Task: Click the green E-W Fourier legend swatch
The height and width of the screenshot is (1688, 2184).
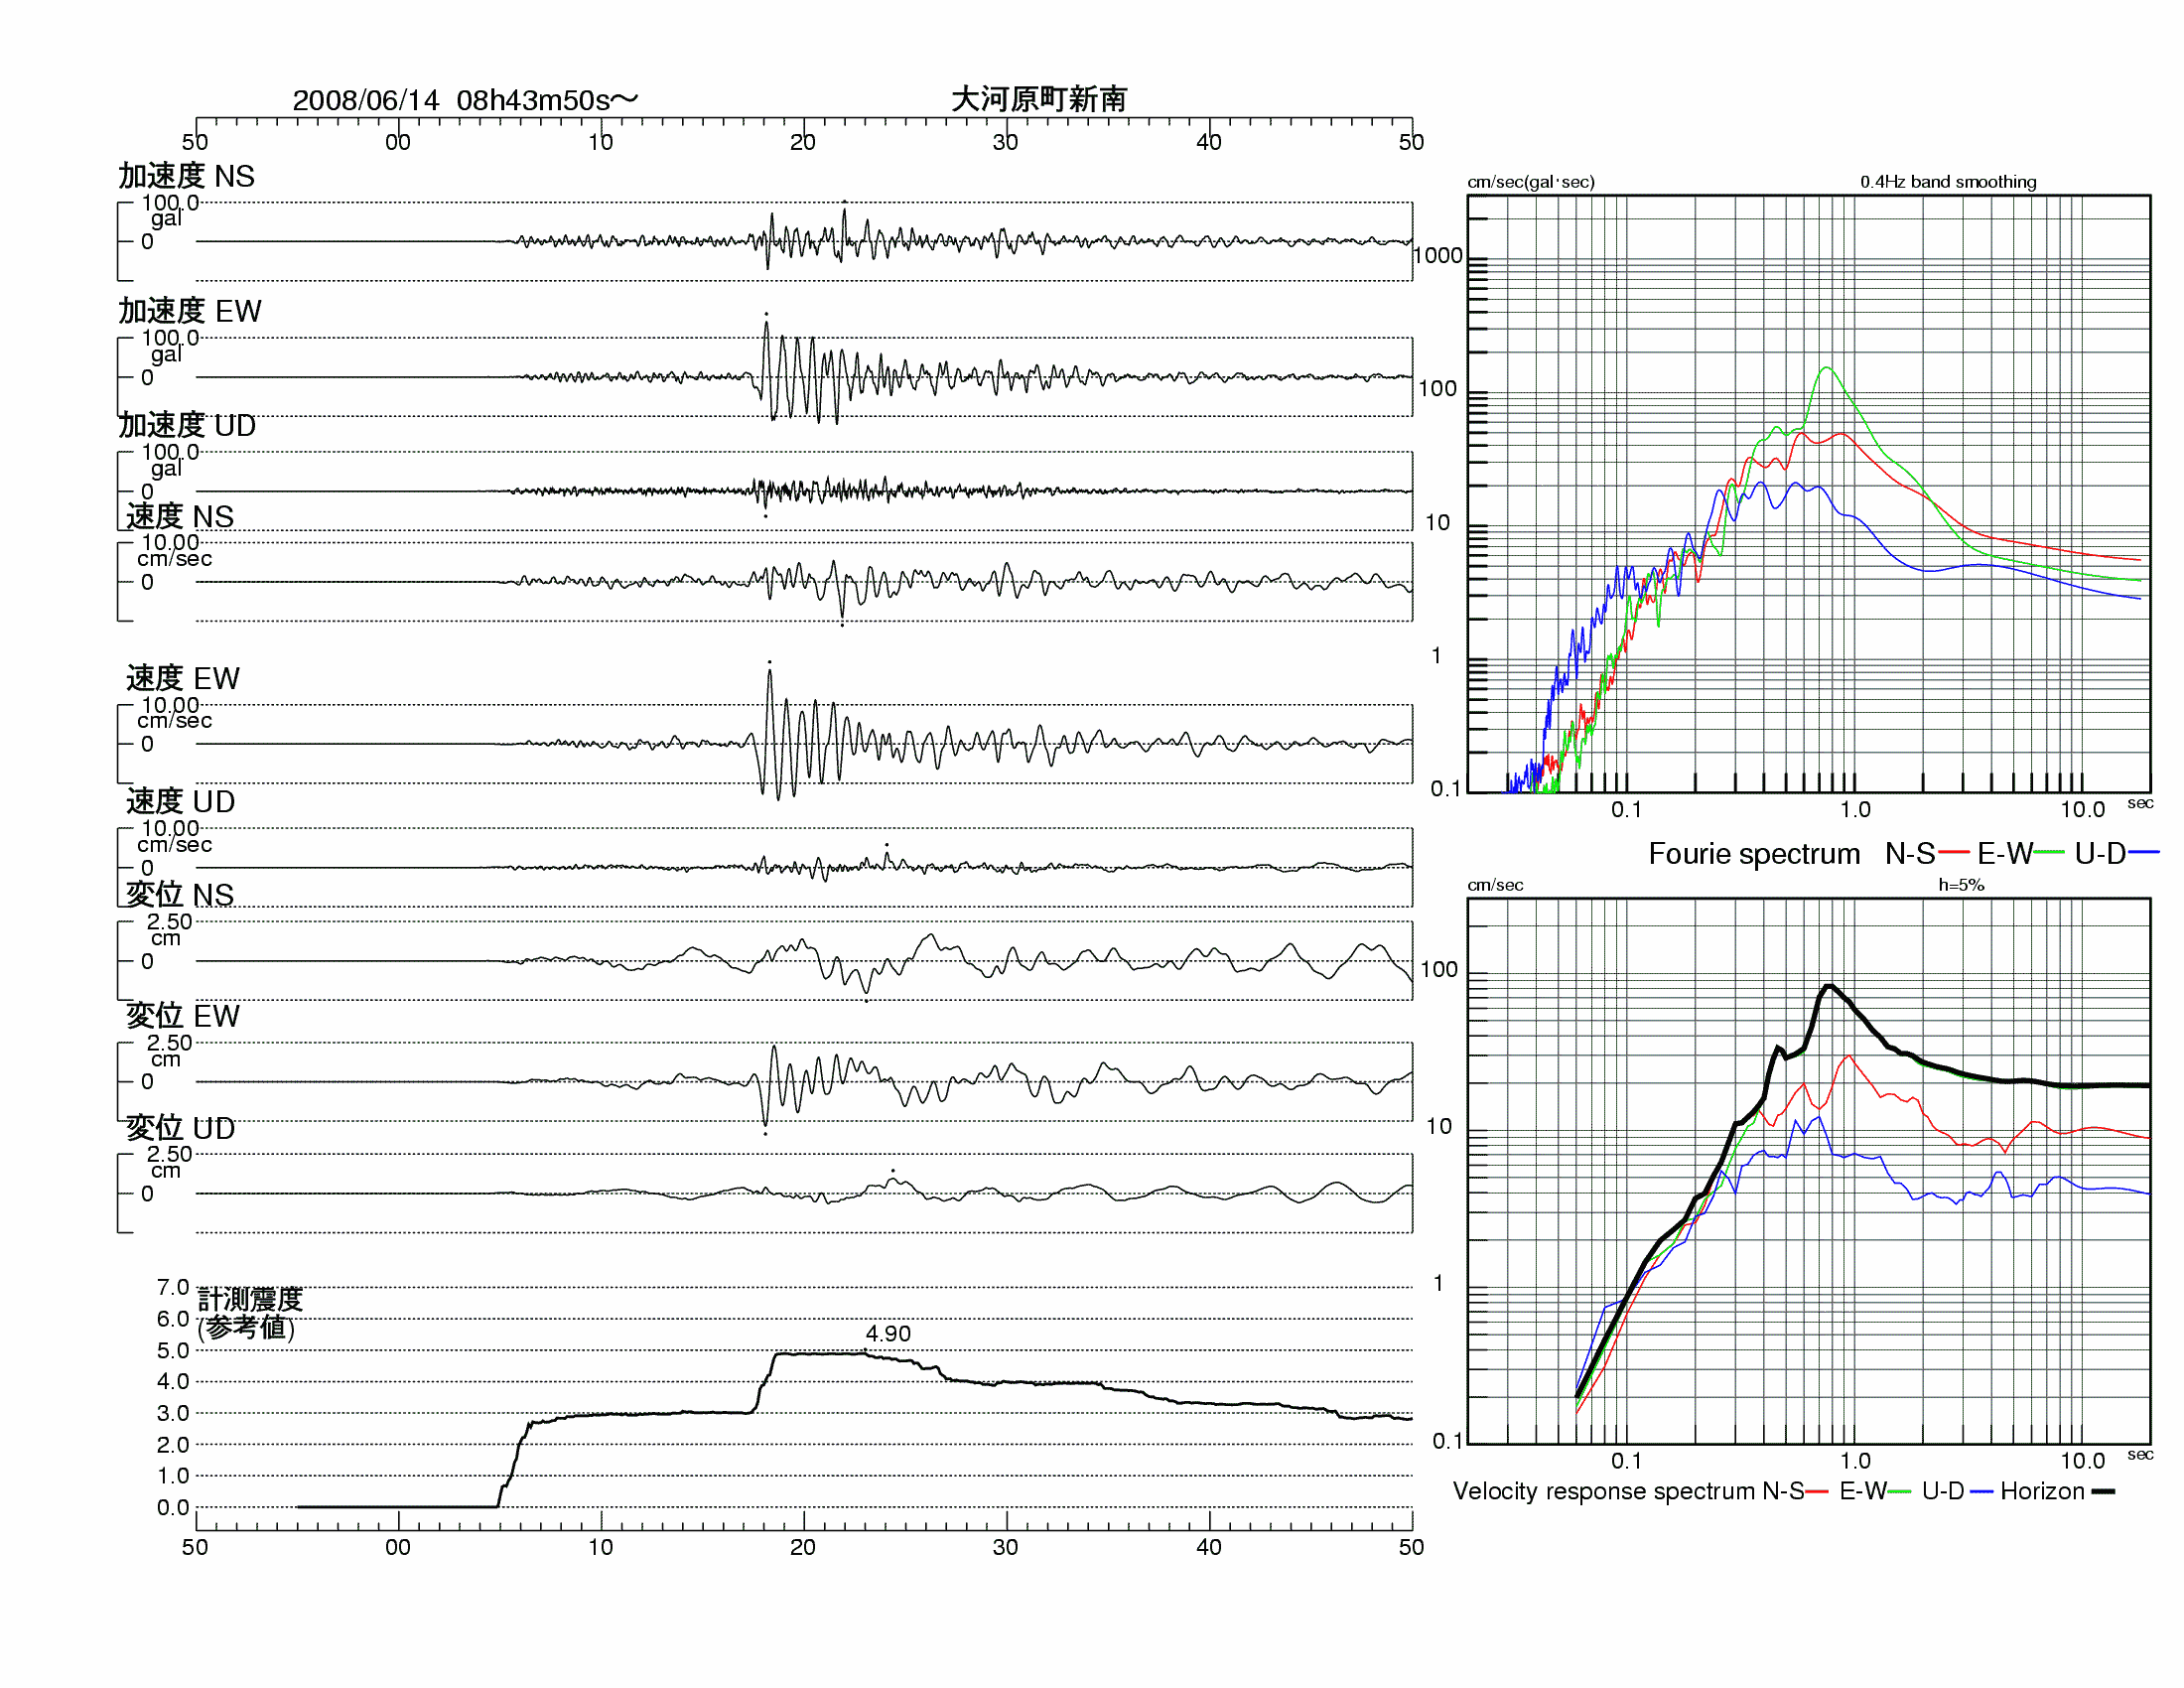Action: pyautogui.click(x=2049, y=853)
